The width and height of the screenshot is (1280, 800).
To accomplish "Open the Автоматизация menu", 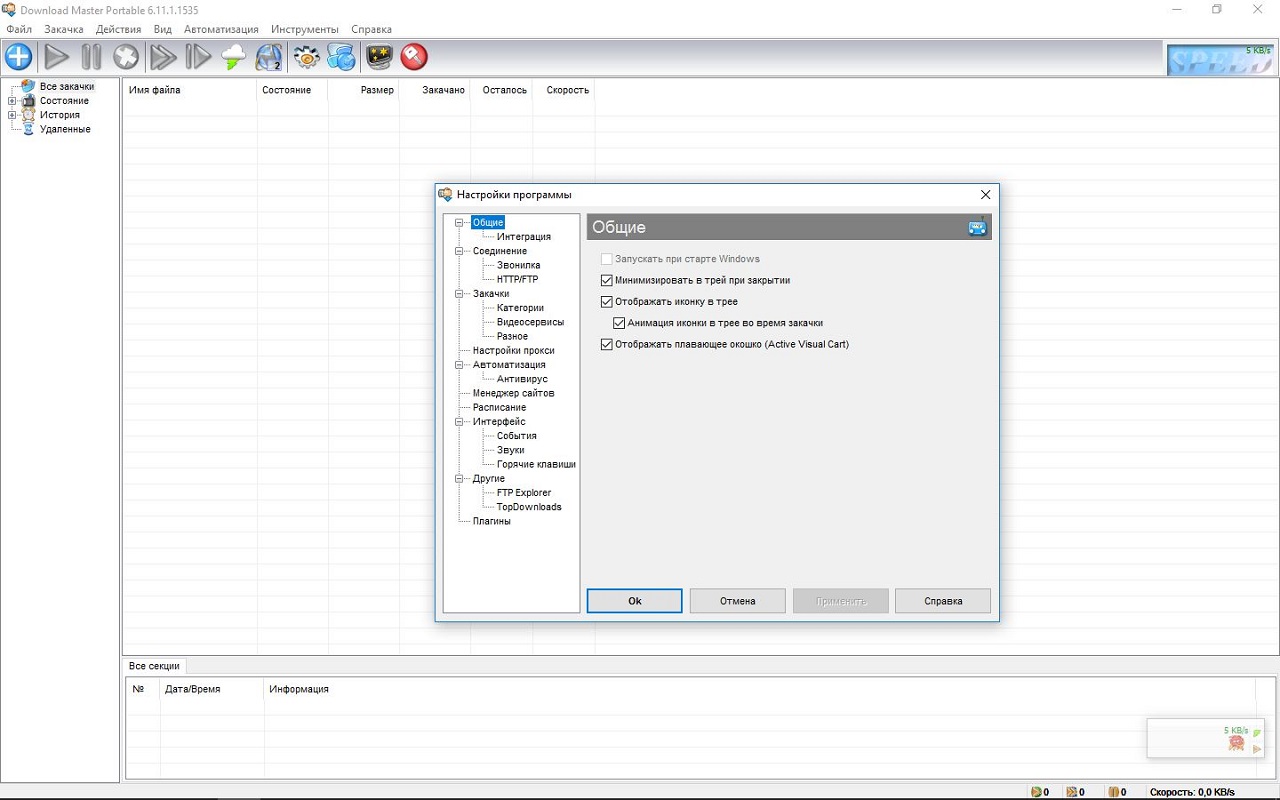I will [221, 29].
